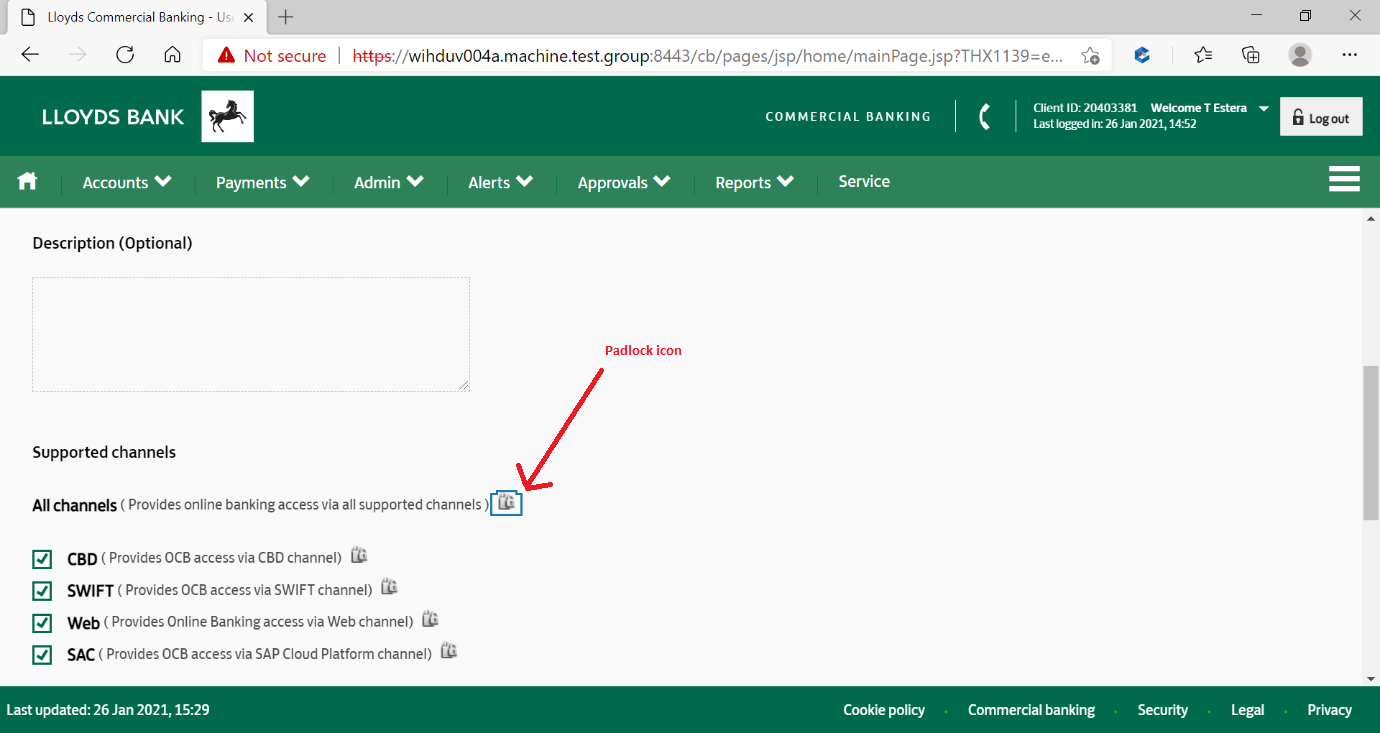Screen dimensions: 1380x733
Task: Uncheck the CBD channel checkbox
Action: (42, 558)
